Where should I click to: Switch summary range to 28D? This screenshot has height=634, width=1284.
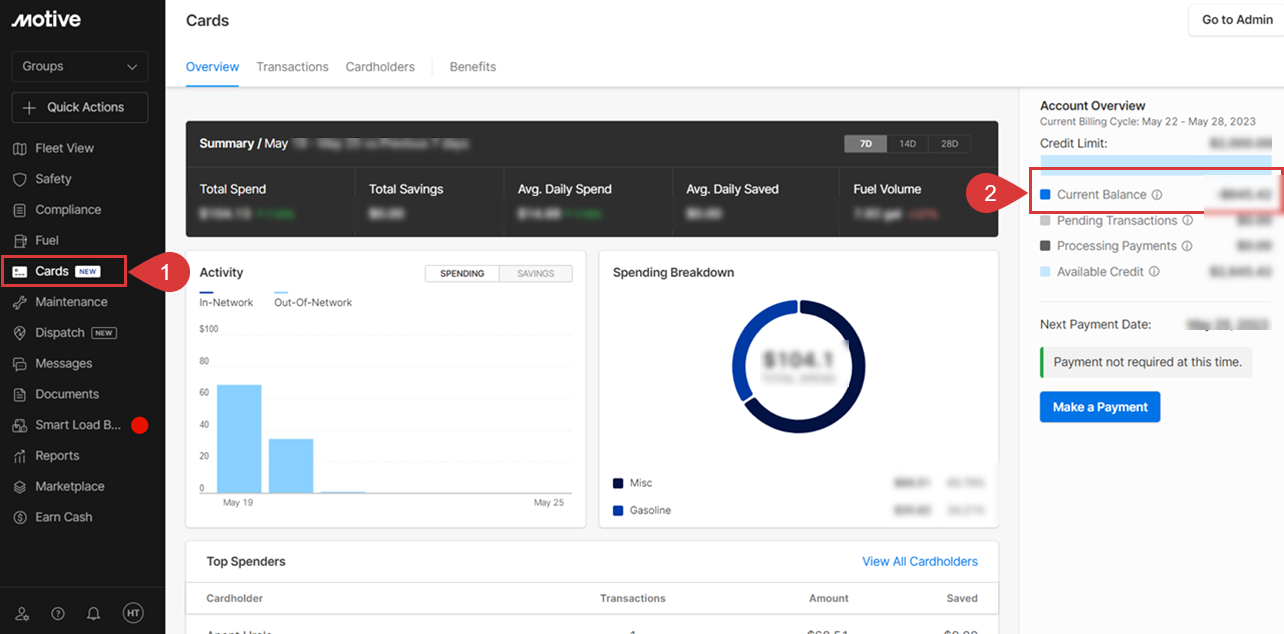[949, 144]
